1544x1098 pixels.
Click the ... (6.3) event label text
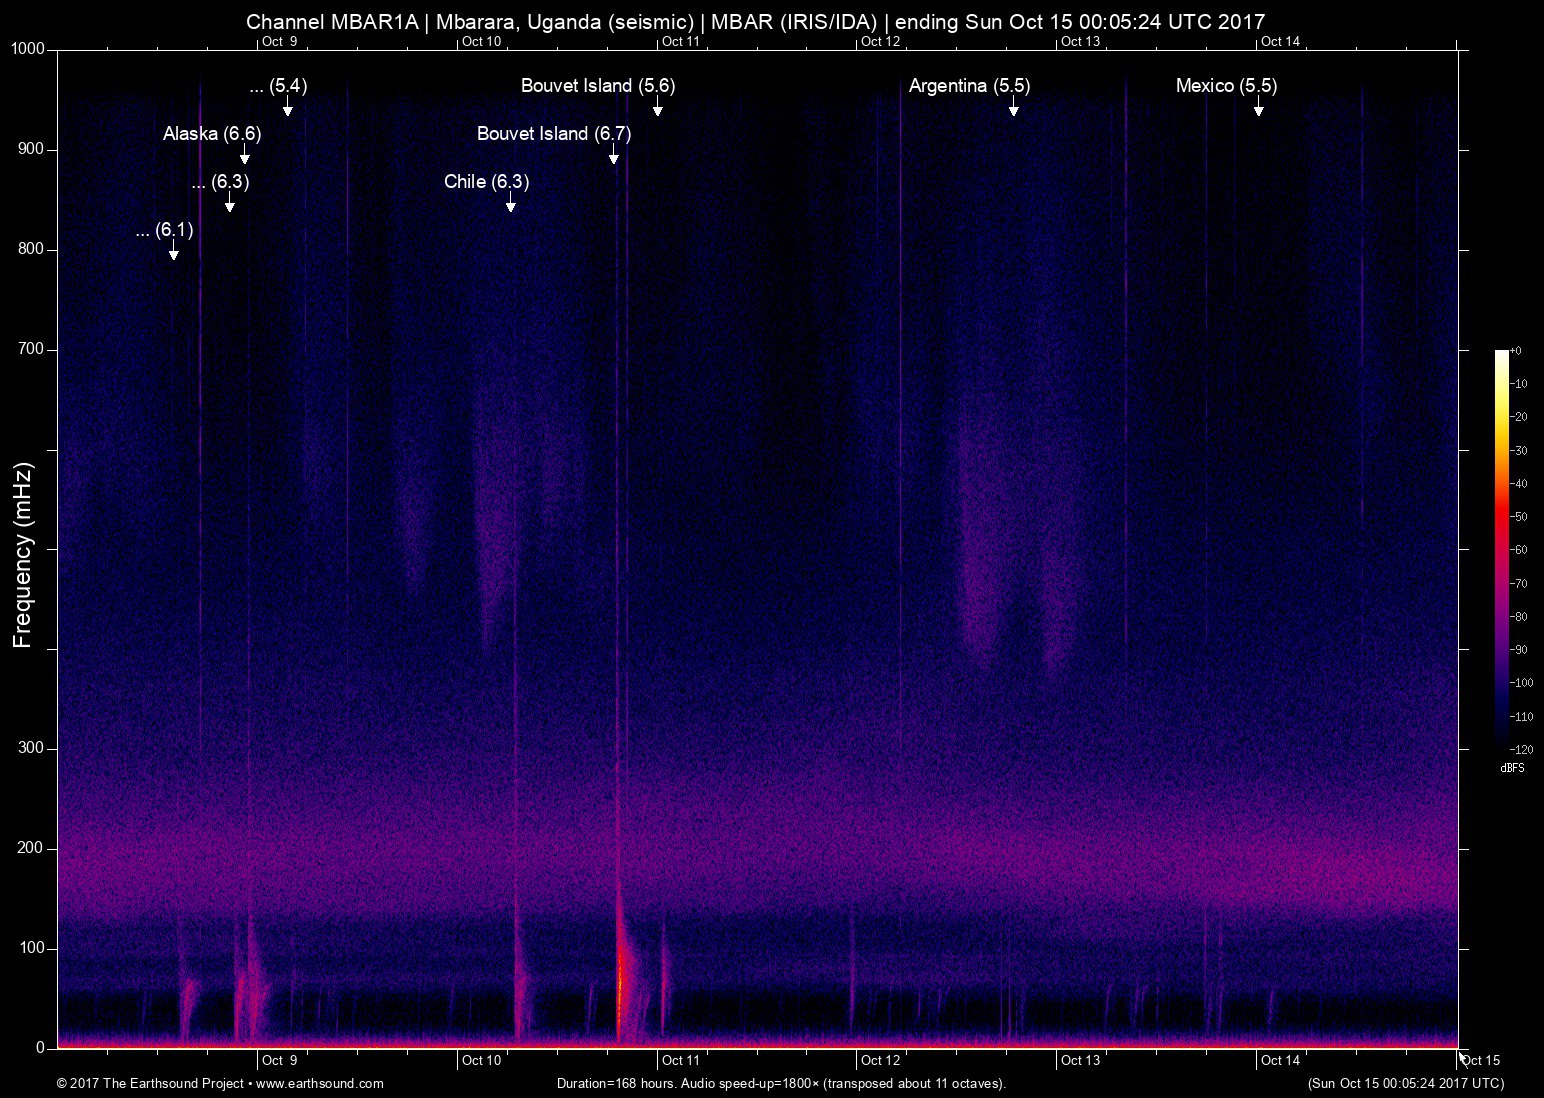220,182
